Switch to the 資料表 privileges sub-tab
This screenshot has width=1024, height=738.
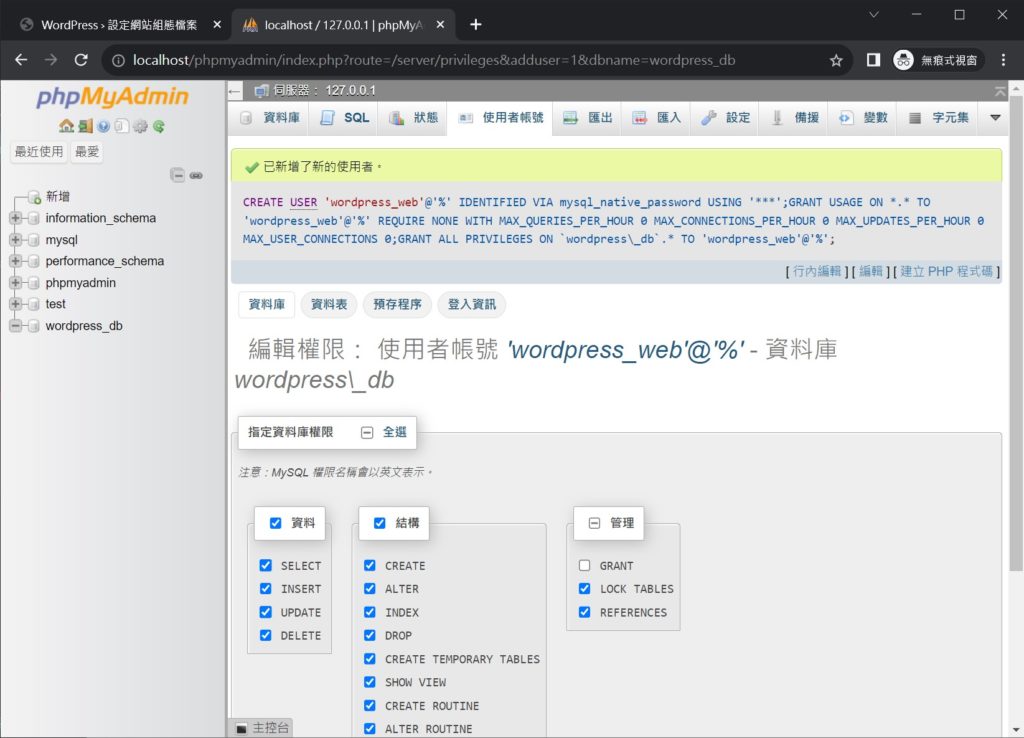tap(329, 304)
